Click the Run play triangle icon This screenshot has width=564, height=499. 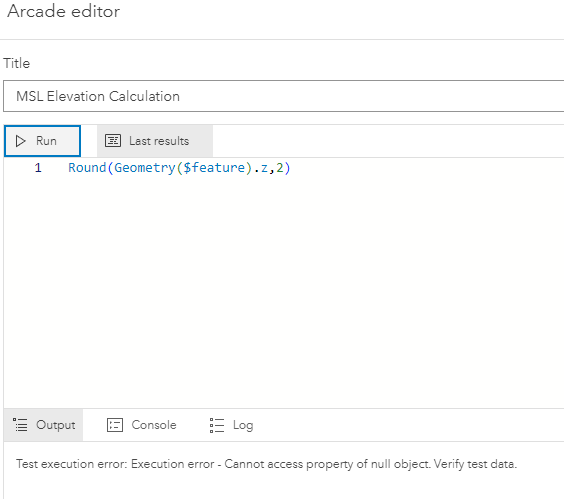click(21, 141)
